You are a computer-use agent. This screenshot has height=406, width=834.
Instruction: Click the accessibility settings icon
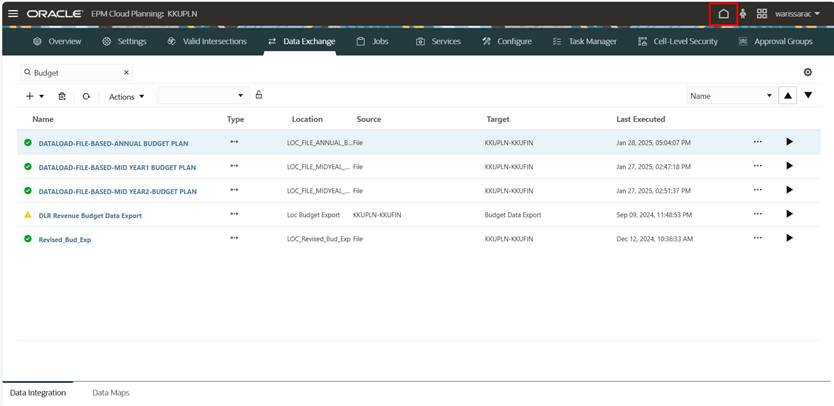[x=743, y=14]
